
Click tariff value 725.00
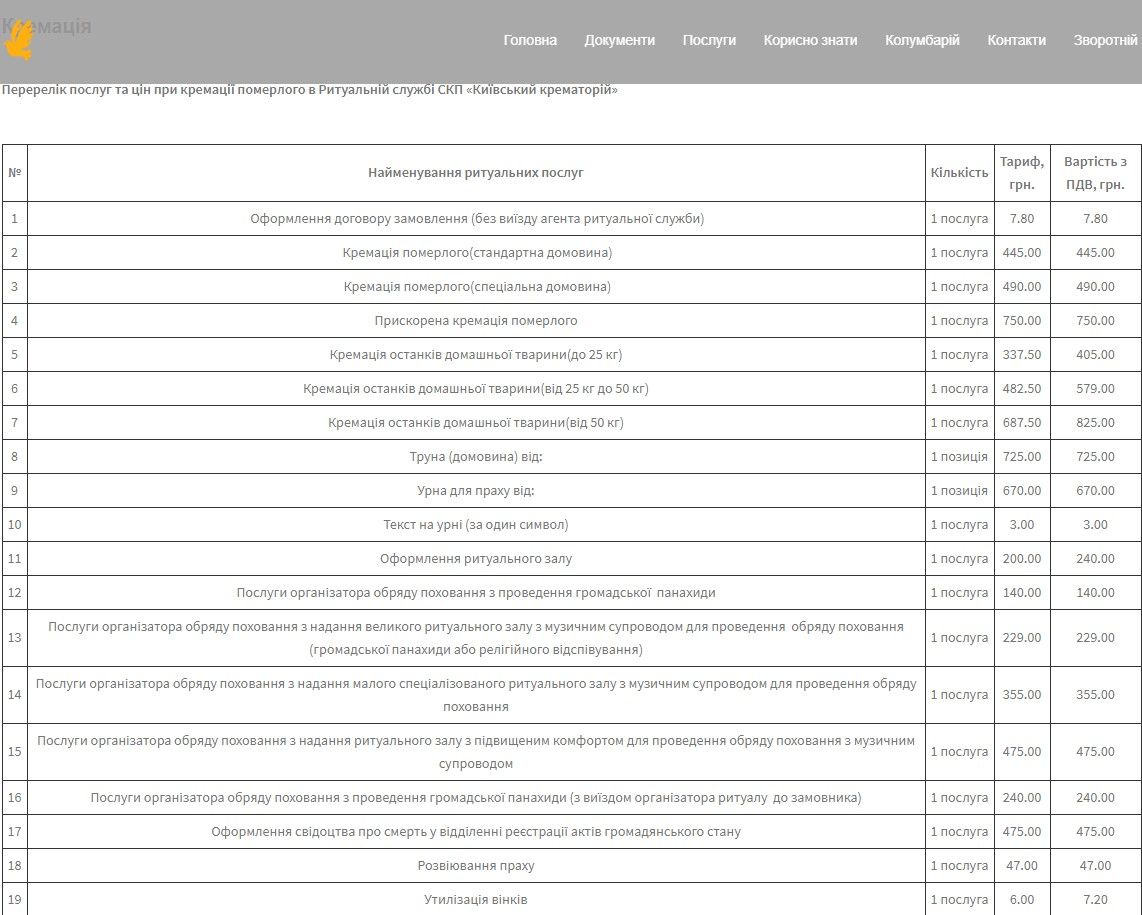pyautogui.click(x=1022, y=457)
